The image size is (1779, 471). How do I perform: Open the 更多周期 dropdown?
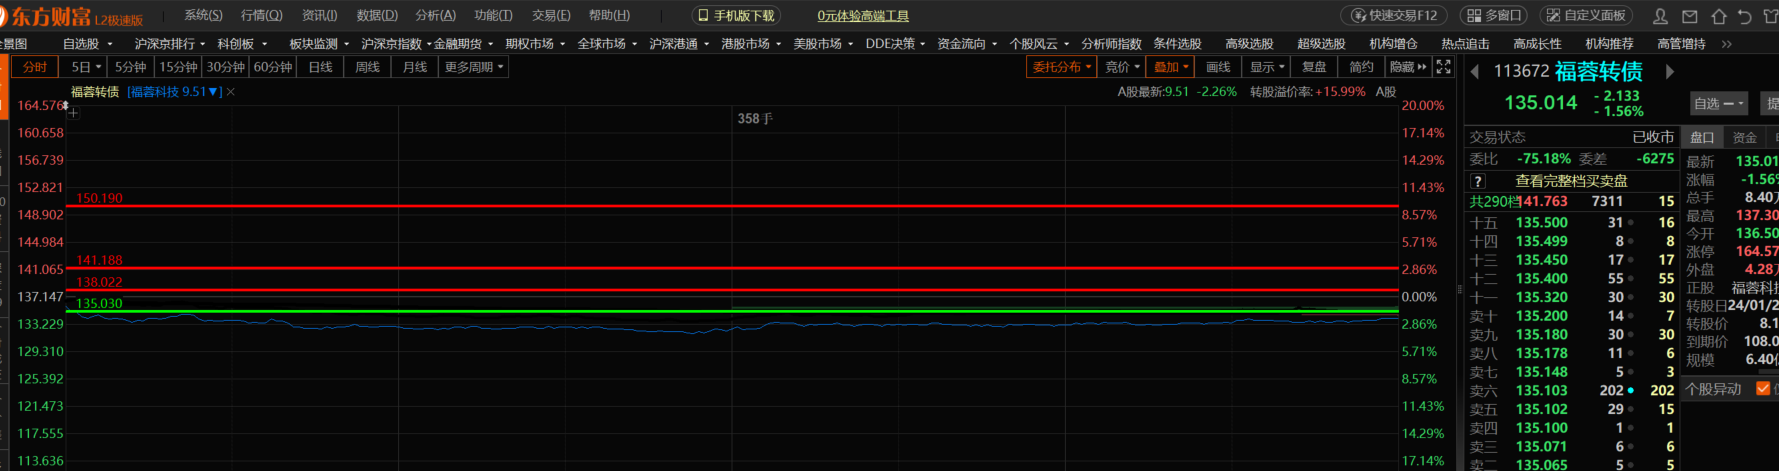[474, 67]
